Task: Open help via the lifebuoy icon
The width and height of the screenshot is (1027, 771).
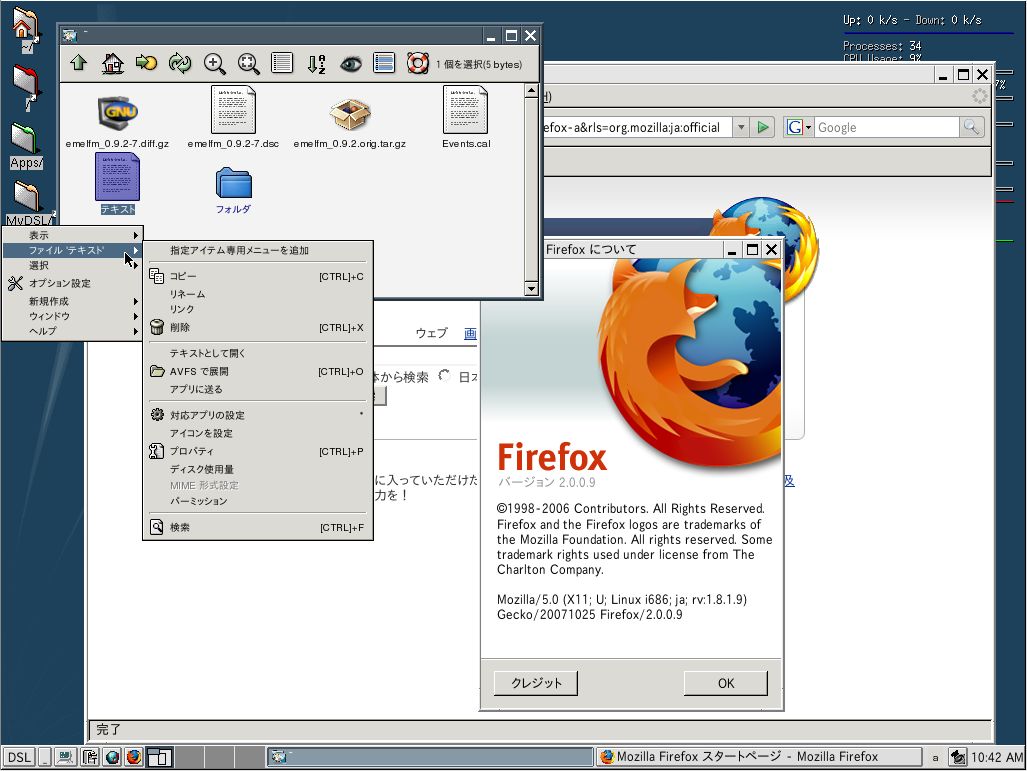Action: coord(417,64)
